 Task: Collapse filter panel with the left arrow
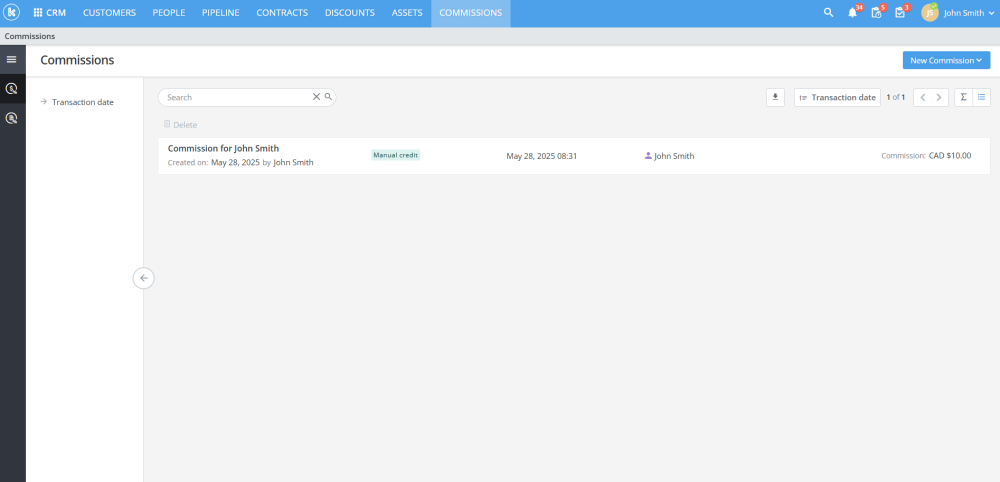[143, 278]
